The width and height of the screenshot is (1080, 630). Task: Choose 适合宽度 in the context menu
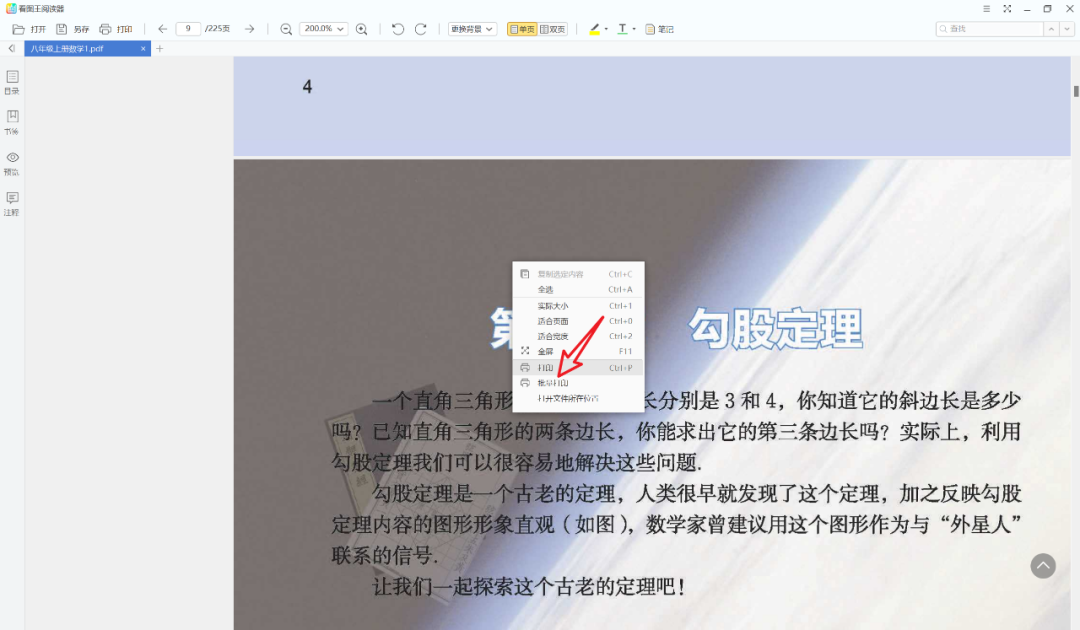[x=578, y=336]
